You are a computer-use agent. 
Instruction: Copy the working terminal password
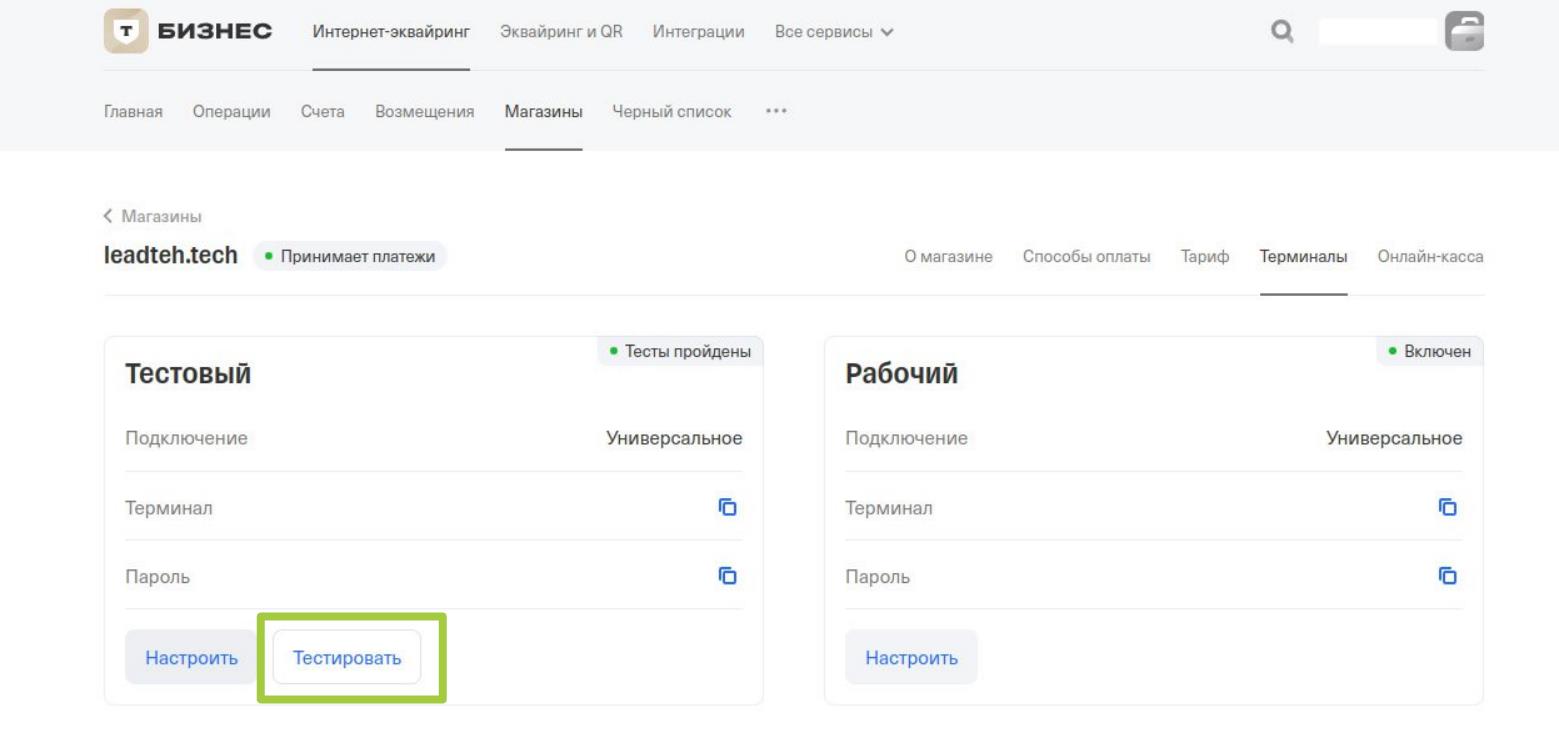click(1447, 575)
